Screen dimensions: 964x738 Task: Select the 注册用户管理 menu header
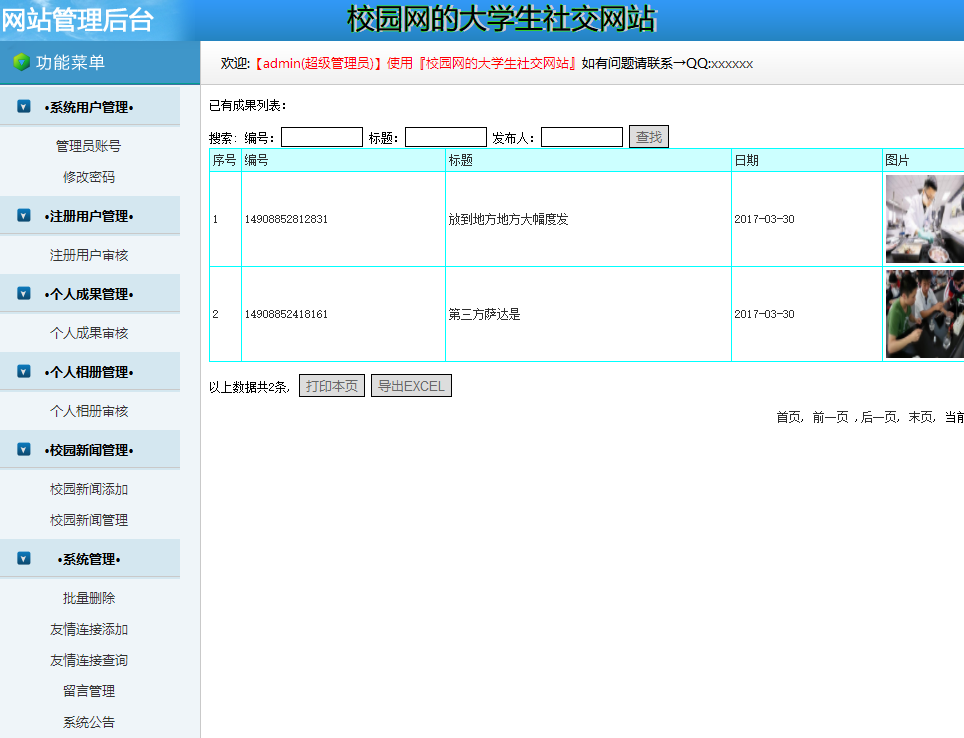[90, 216]
